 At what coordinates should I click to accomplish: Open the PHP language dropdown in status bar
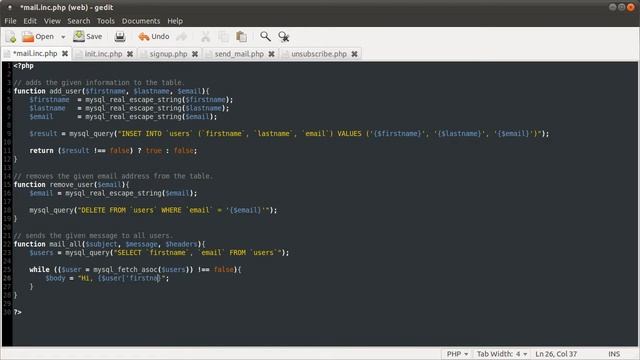(457, 354)
